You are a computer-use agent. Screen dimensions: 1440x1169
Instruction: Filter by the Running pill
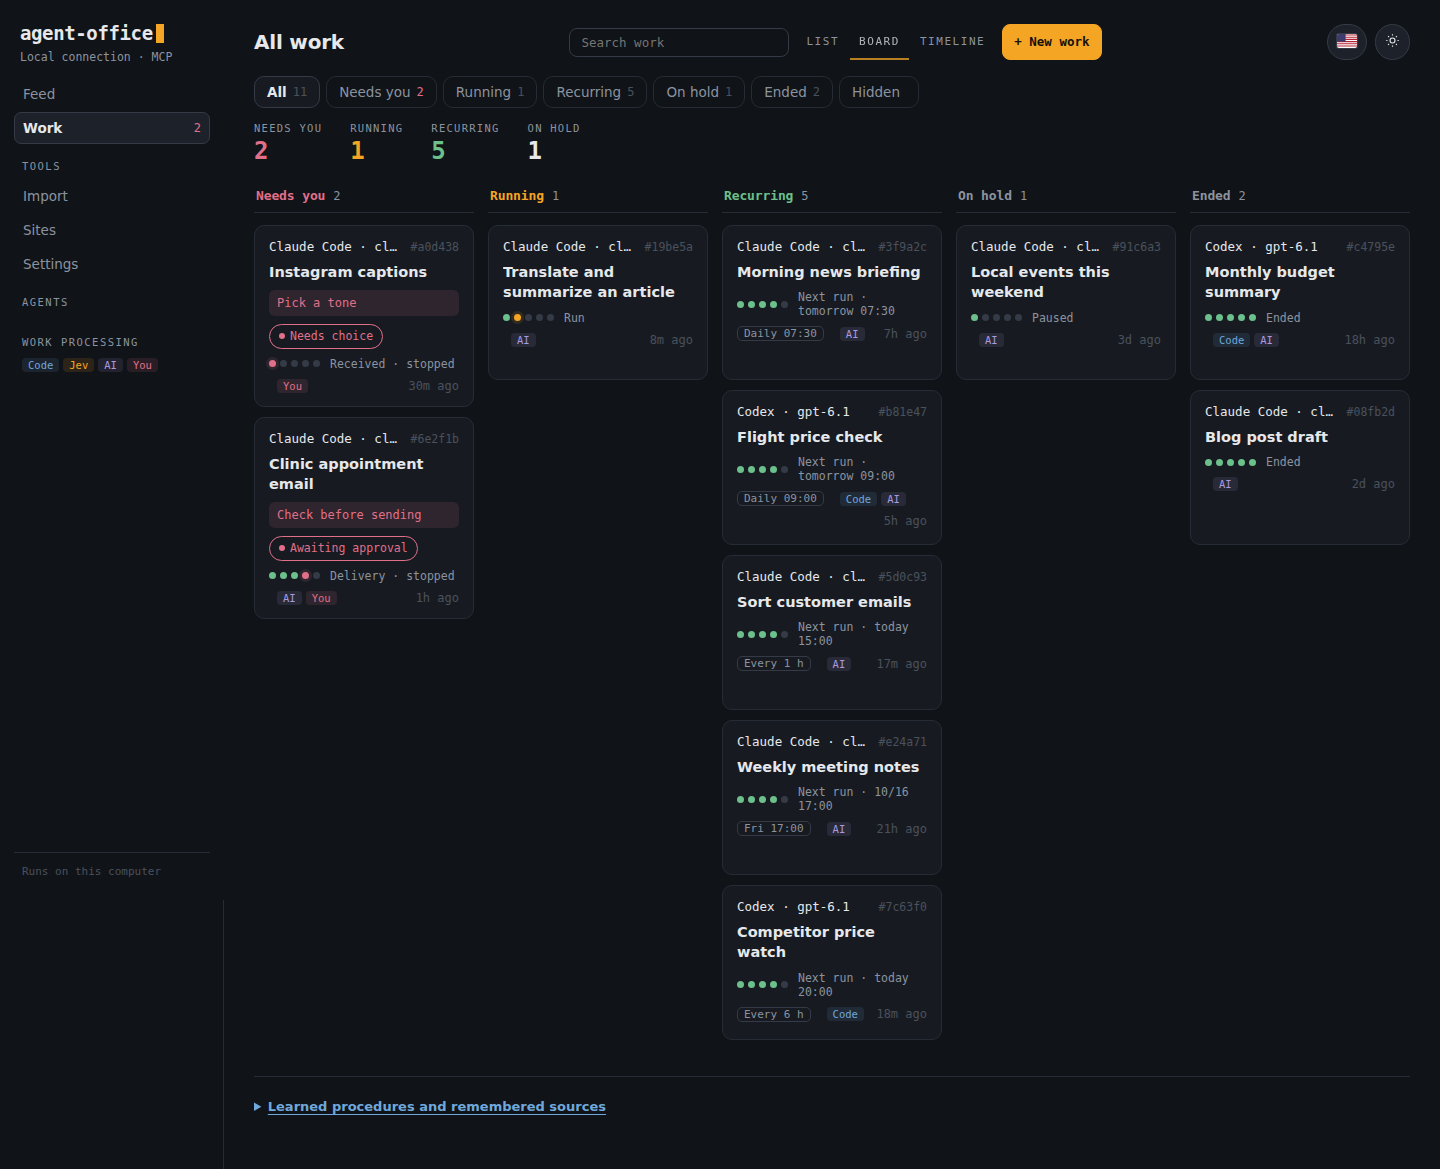click(x=490, y=92)
